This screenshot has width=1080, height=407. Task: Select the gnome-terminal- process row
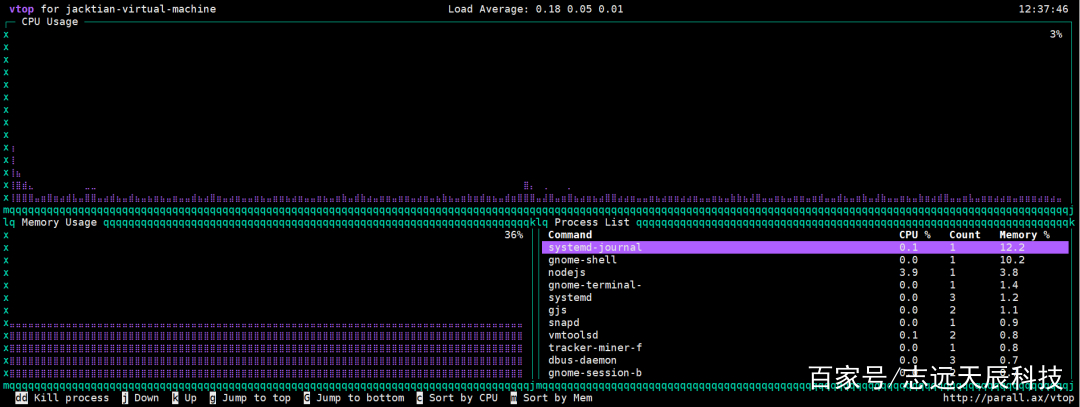tap(805, 285)
